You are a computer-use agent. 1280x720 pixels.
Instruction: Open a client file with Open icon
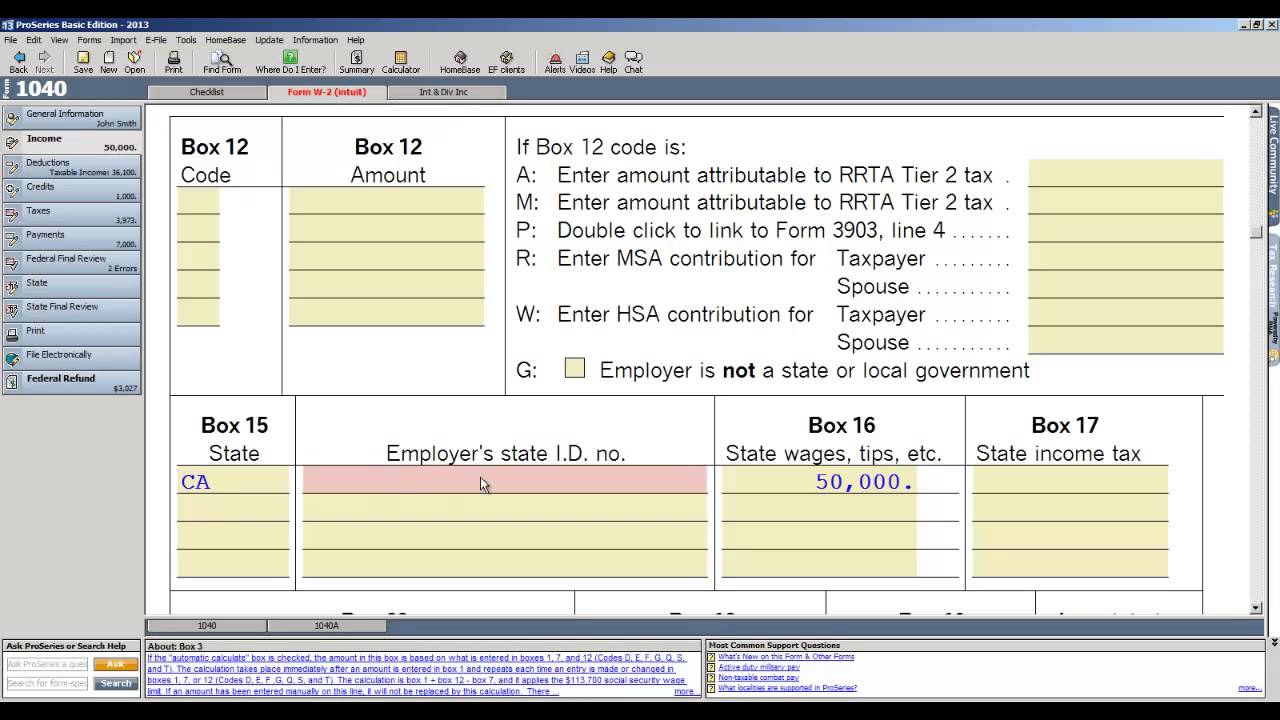click(x=135, y=62)
